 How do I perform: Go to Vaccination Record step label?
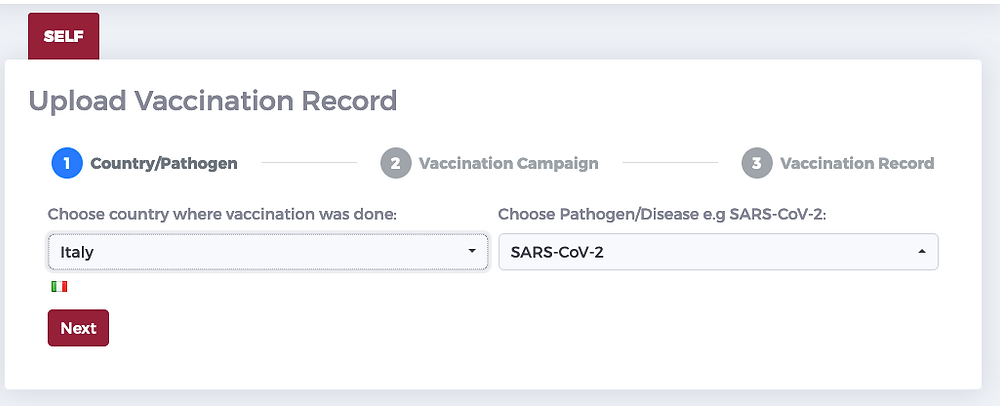(x=857, y=163)
